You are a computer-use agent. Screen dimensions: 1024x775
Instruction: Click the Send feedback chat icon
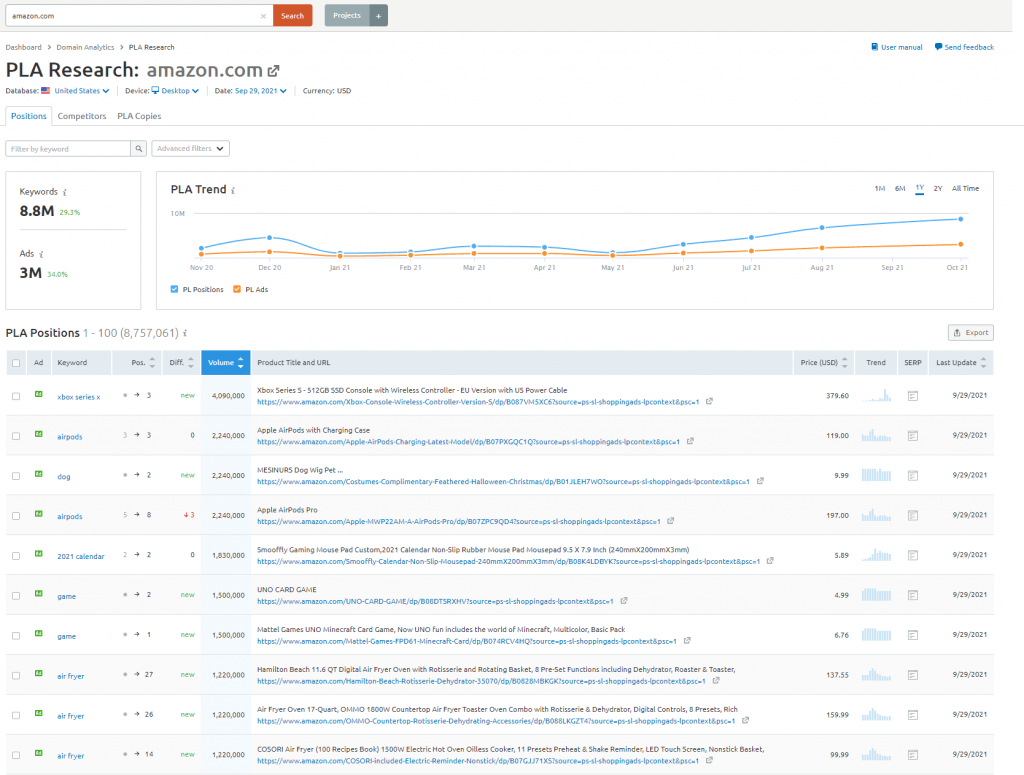(x=938, y=47)
